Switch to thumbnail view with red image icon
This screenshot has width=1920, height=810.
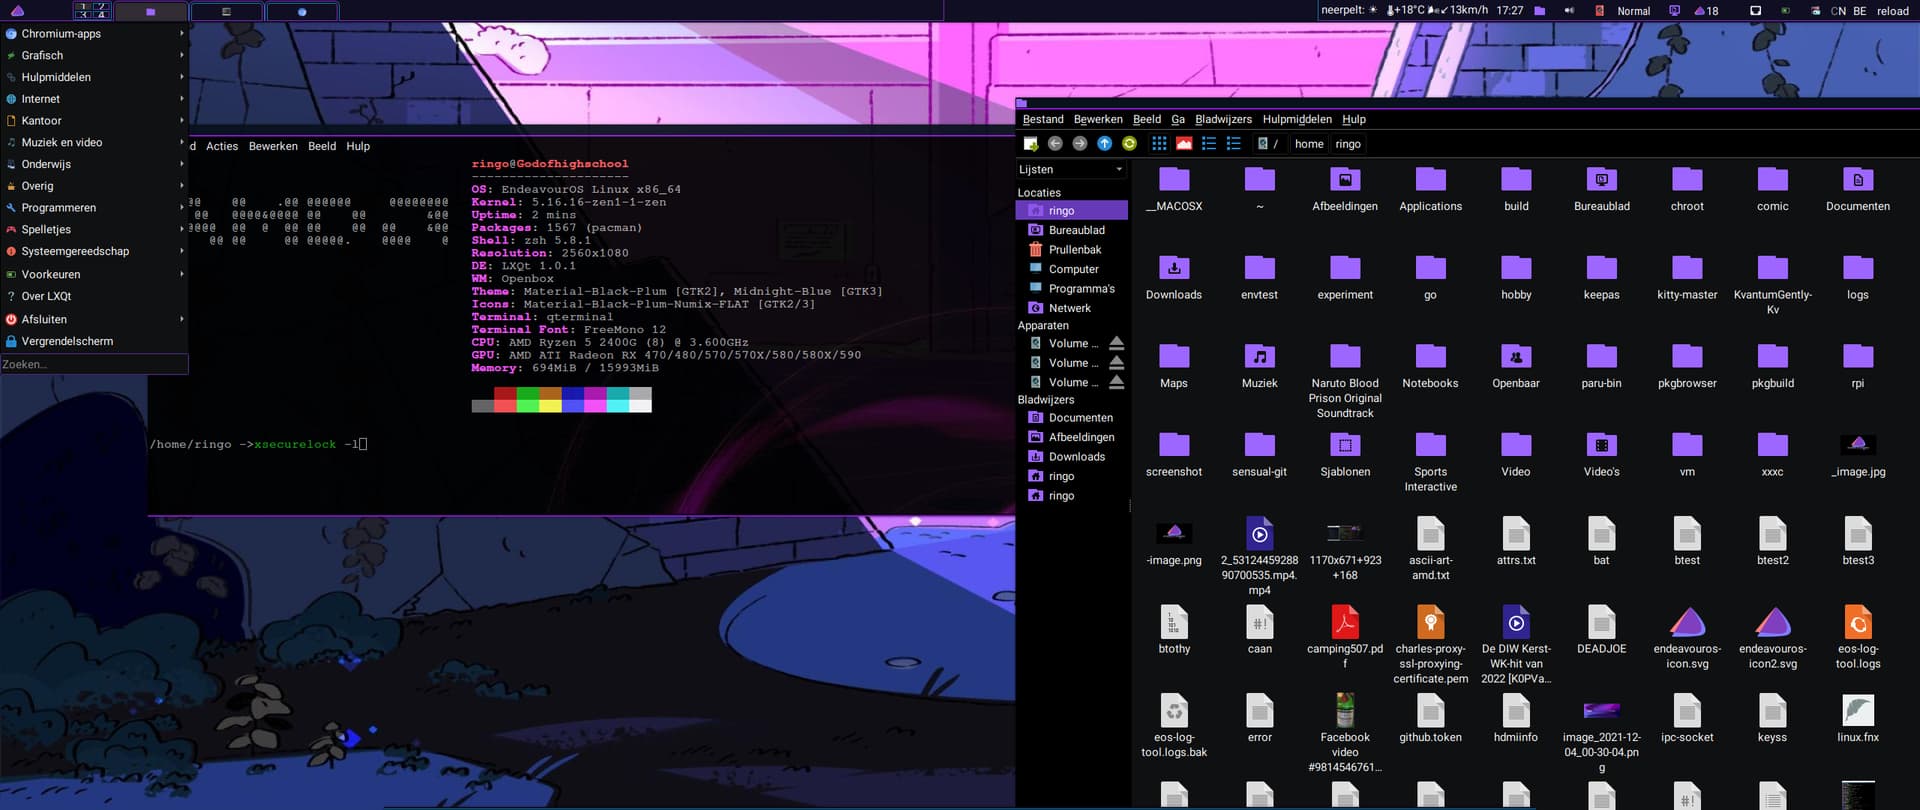[1184, 144]
